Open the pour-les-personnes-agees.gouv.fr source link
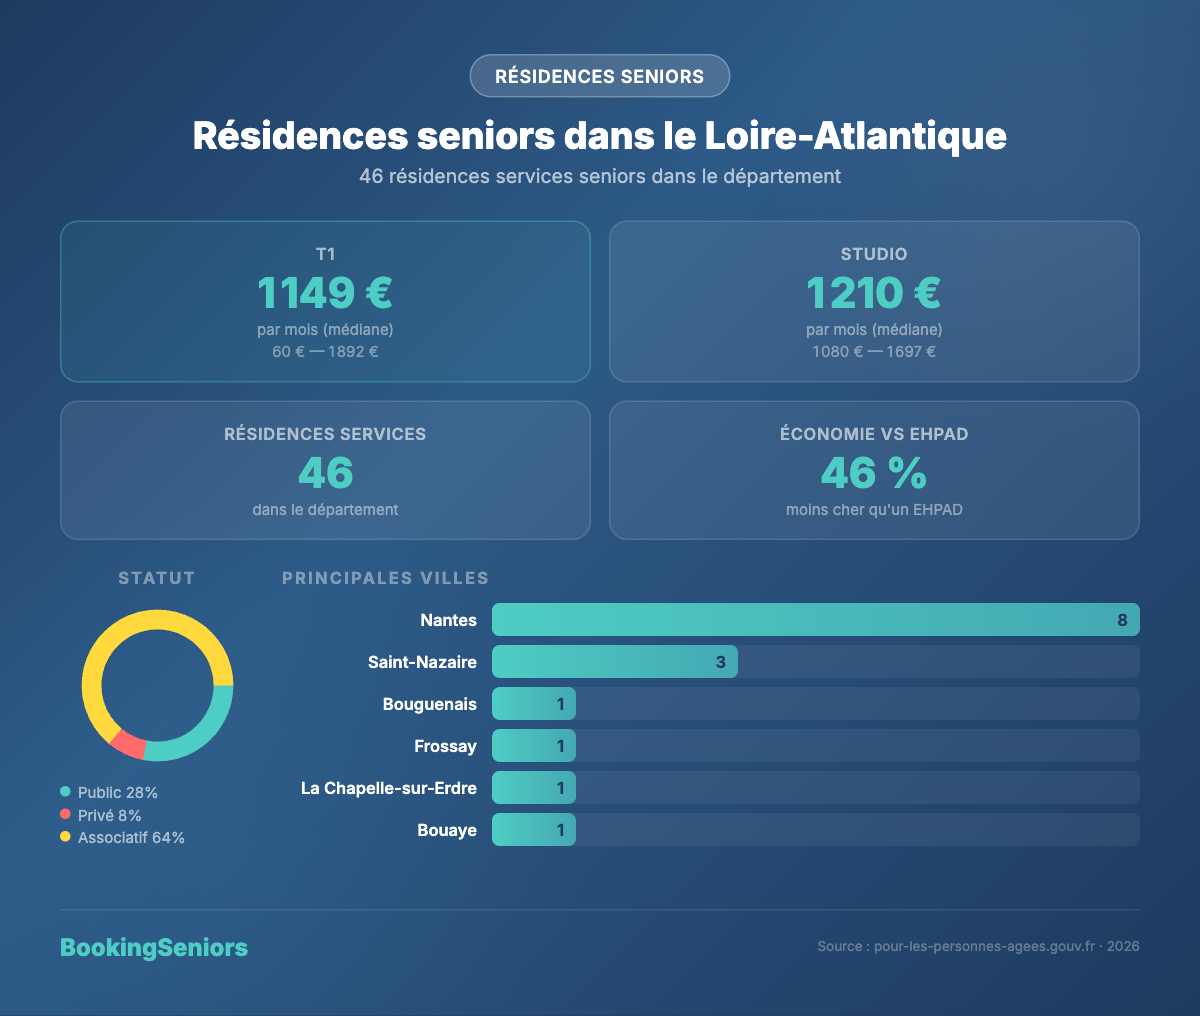Image resolution: width=1200 pixels, height=1016 pixels. [x=983, y=946]
